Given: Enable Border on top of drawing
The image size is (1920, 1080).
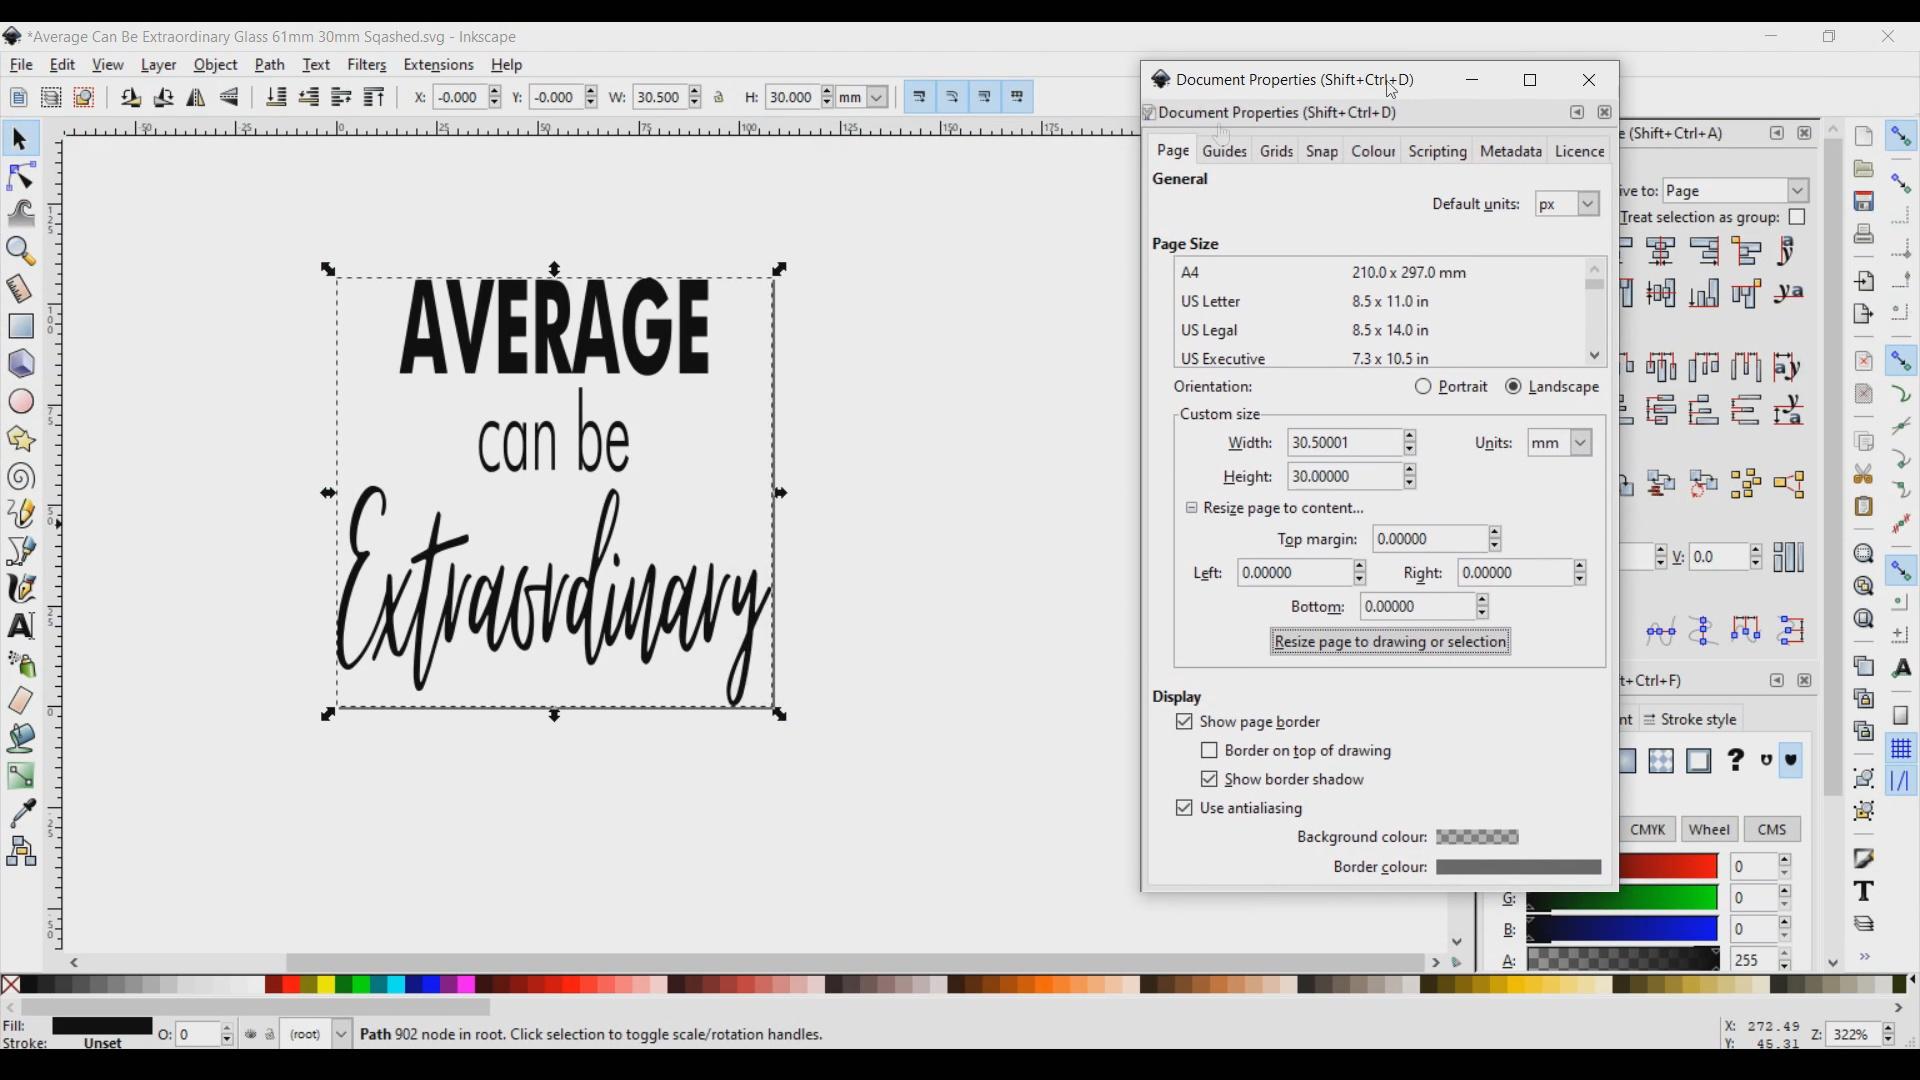Looking at the screenshot, I should (1210, 752).
